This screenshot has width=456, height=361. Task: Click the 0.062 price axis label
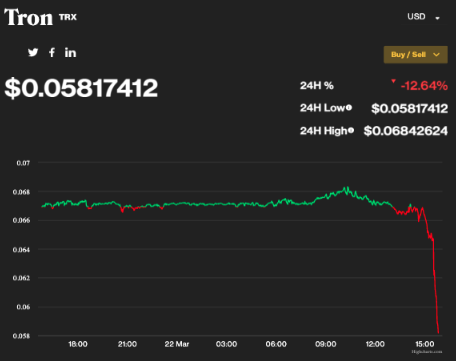click(x=21, y=278)
